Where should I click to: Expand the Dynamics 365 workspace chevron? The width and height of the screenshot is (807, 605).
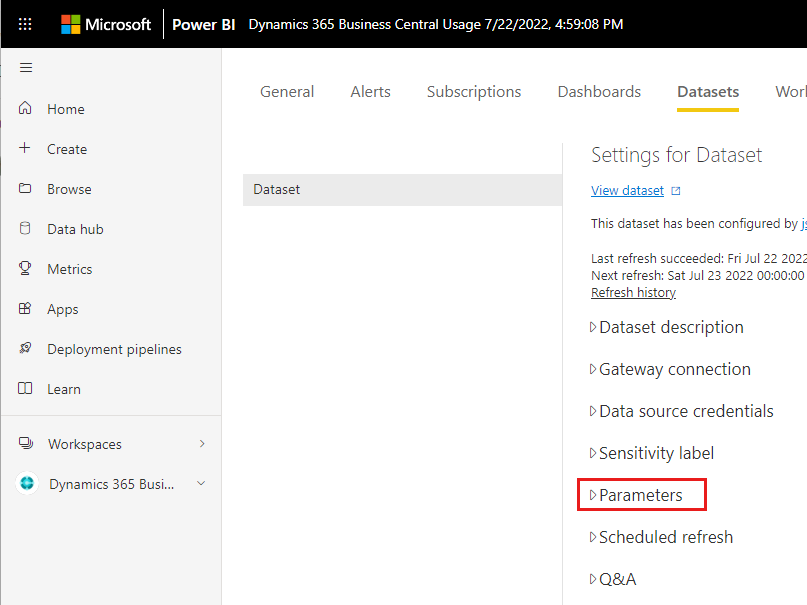click(x=201, y=484)
